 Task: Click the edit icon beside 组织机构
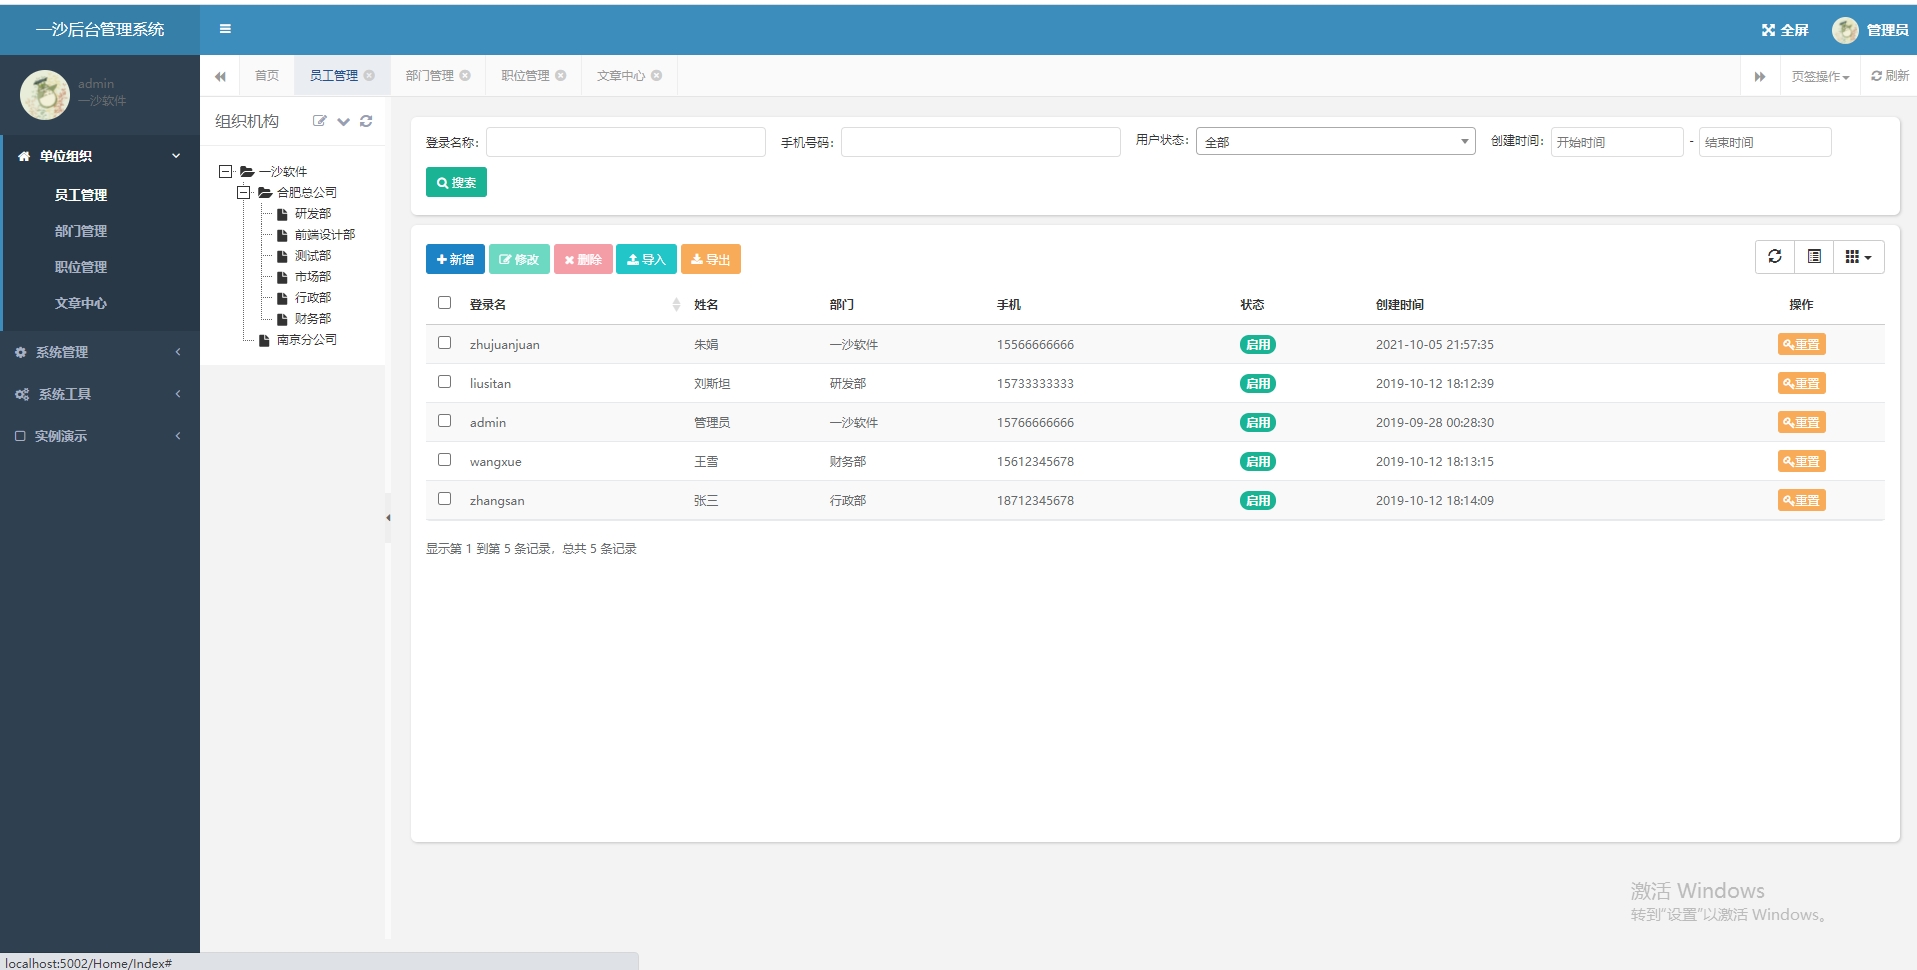coord(320,121)
